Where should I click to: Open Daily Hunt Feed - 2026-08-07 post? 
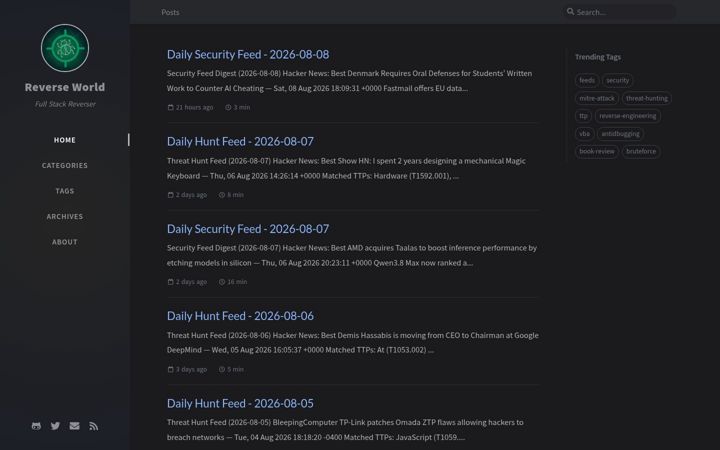pos(240,141)
